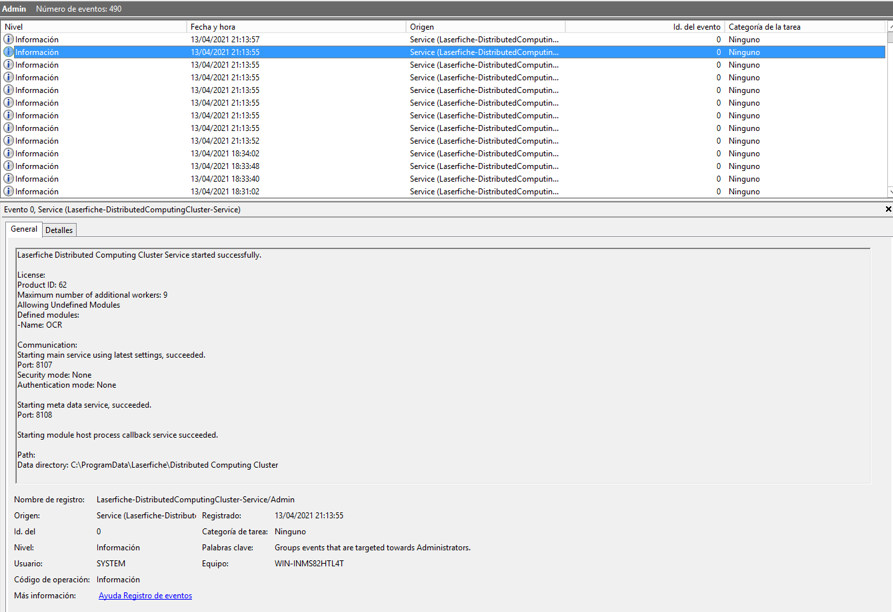The image size is (893, 612).
Task: Click the 'started successfully' message line
Action: point(139,255)
